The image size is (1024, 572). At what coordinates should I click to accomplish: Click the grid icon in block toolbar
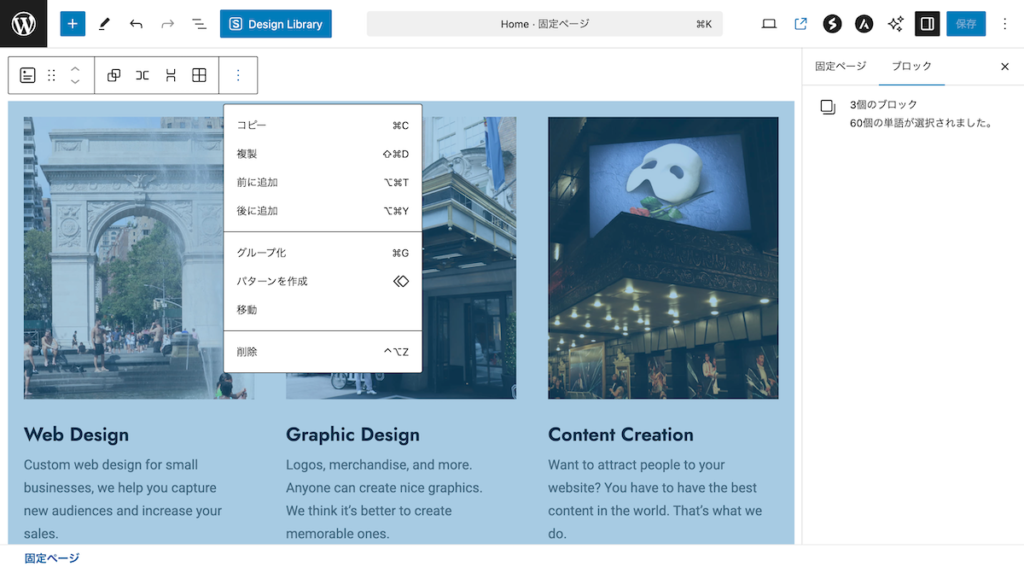pyautogui.click(x=199, y=75)
